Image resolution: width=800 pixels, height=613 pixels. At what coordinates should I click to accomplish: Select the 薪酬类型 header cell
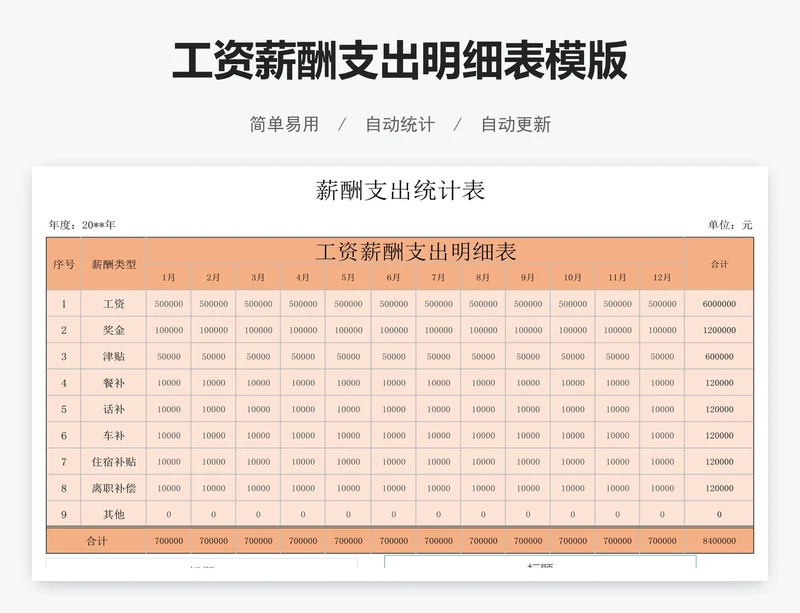pyautogui.click(x=114, y=264)
